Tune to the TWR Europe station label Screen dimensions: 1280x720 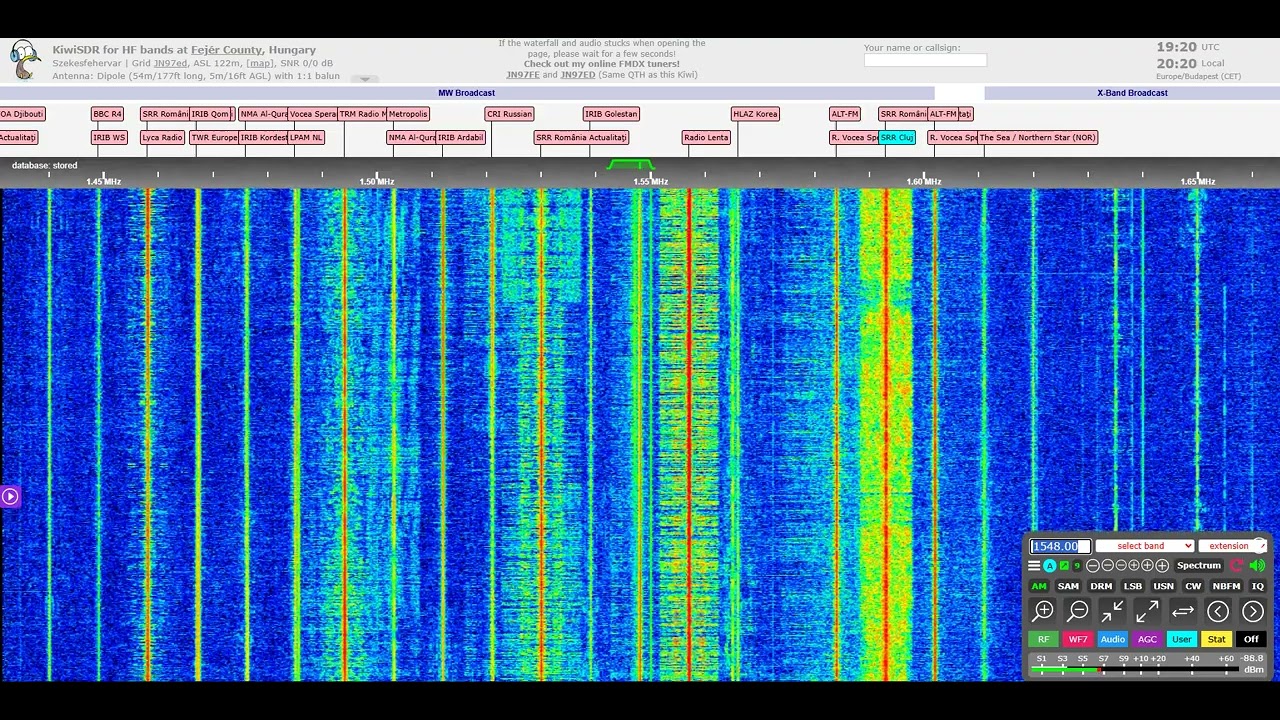tap(214, 138)
